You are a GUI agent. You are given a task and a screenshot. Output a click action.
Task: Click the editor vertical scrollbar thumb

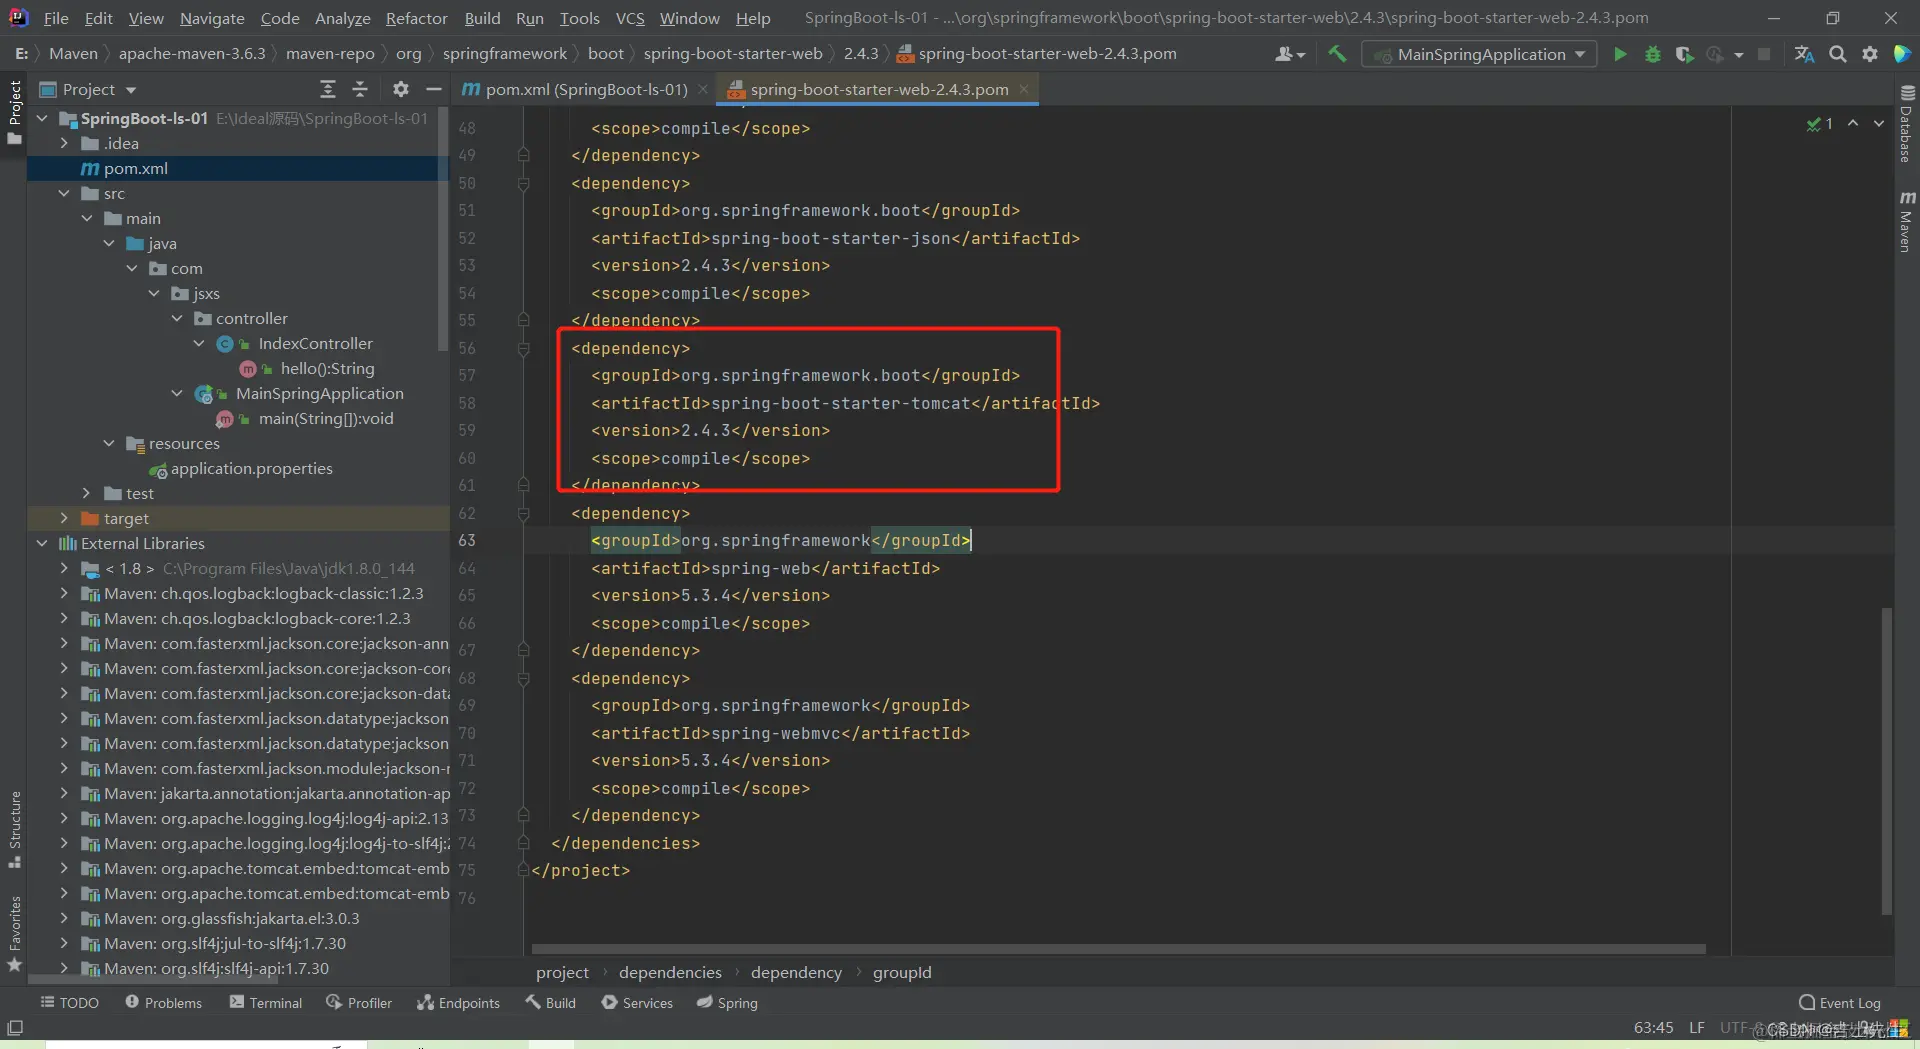tap(1887, 761)
